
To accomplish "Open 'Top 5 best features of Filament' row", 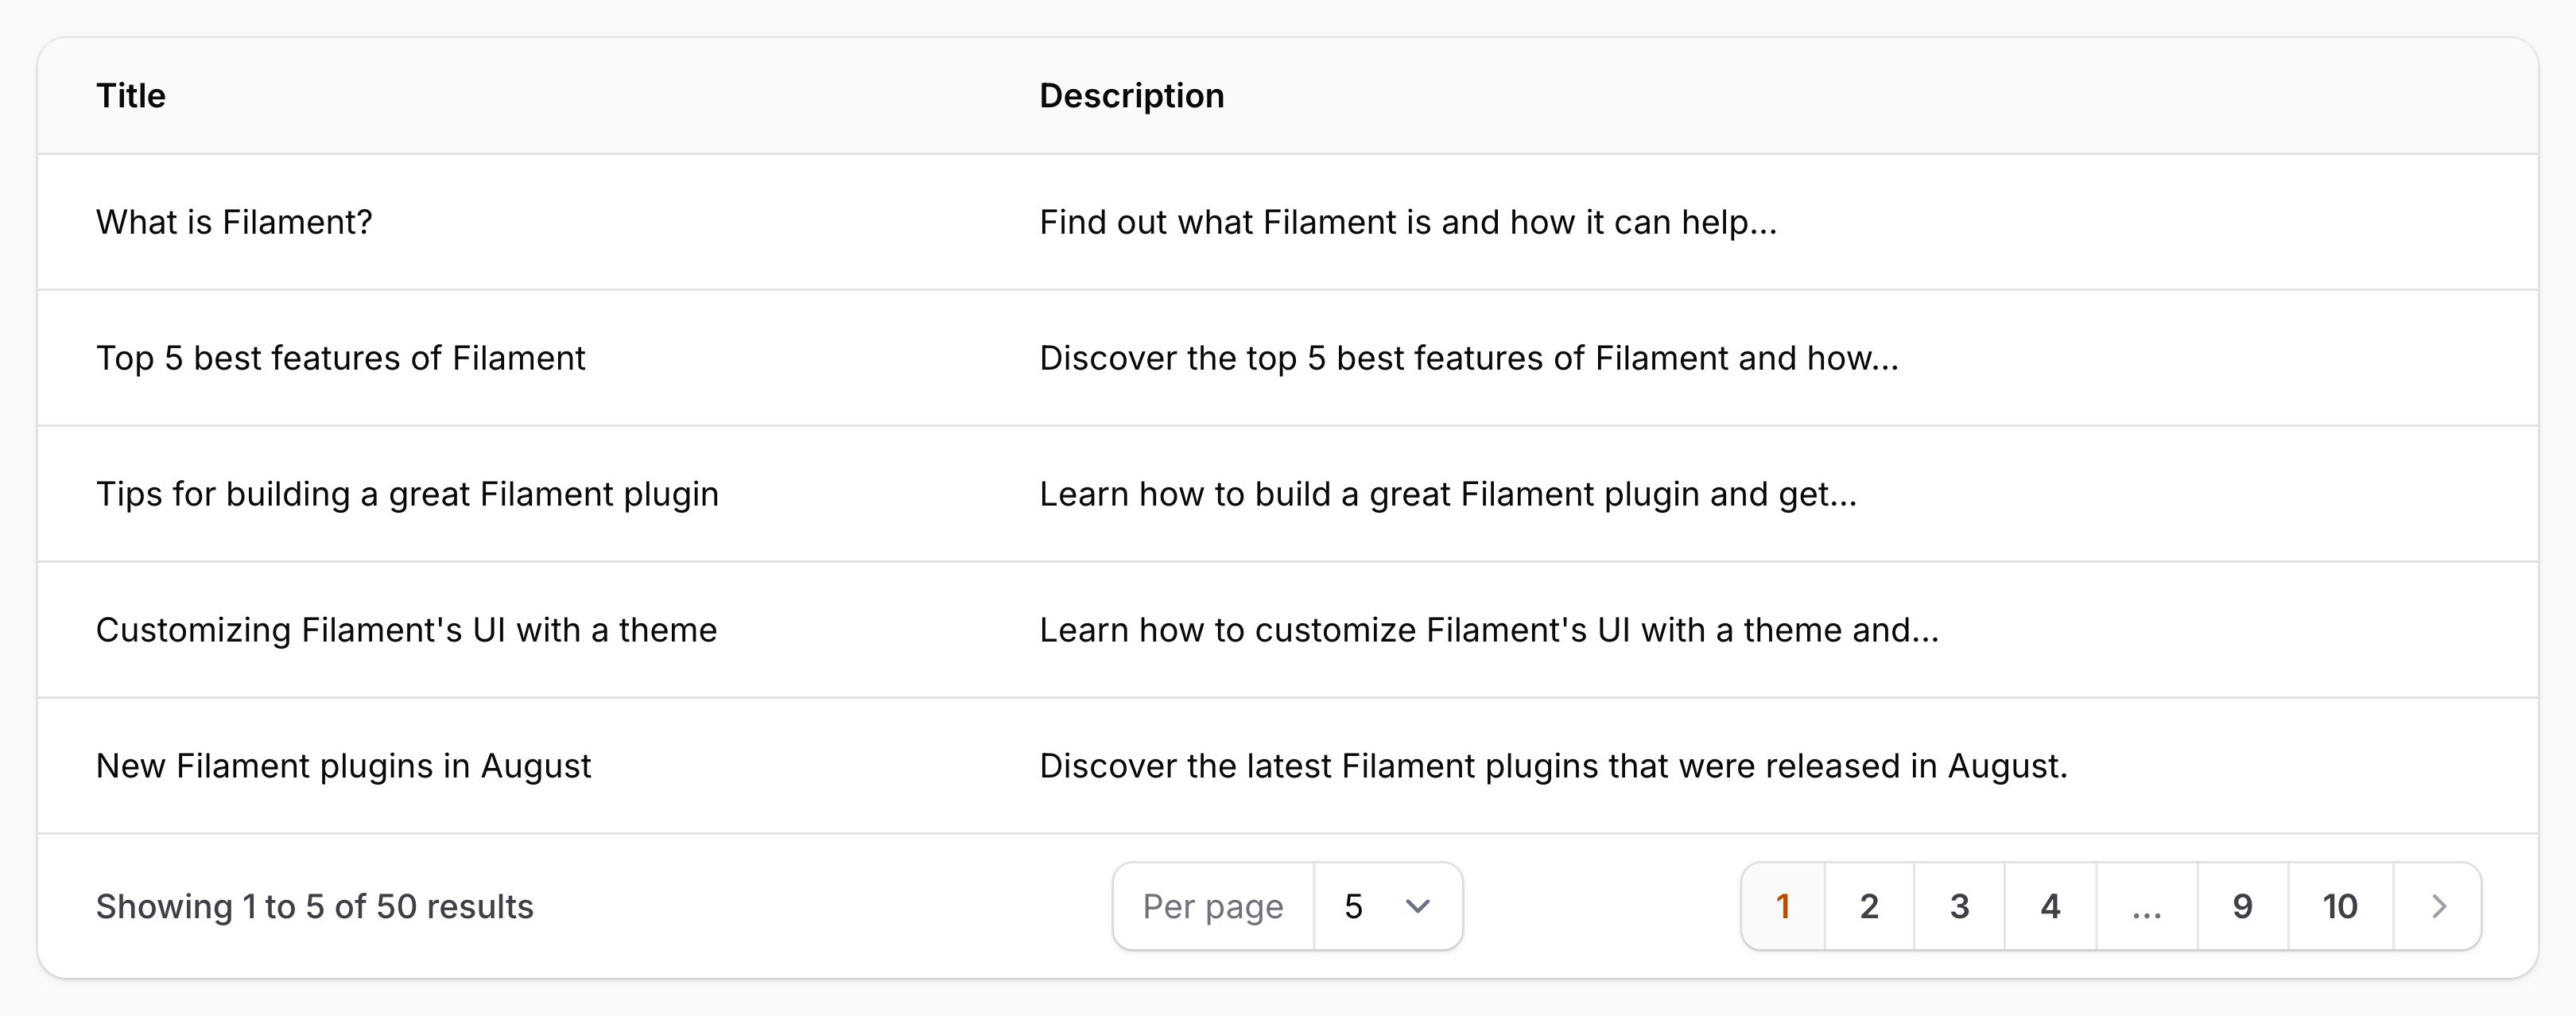I will pos(1288,358).
